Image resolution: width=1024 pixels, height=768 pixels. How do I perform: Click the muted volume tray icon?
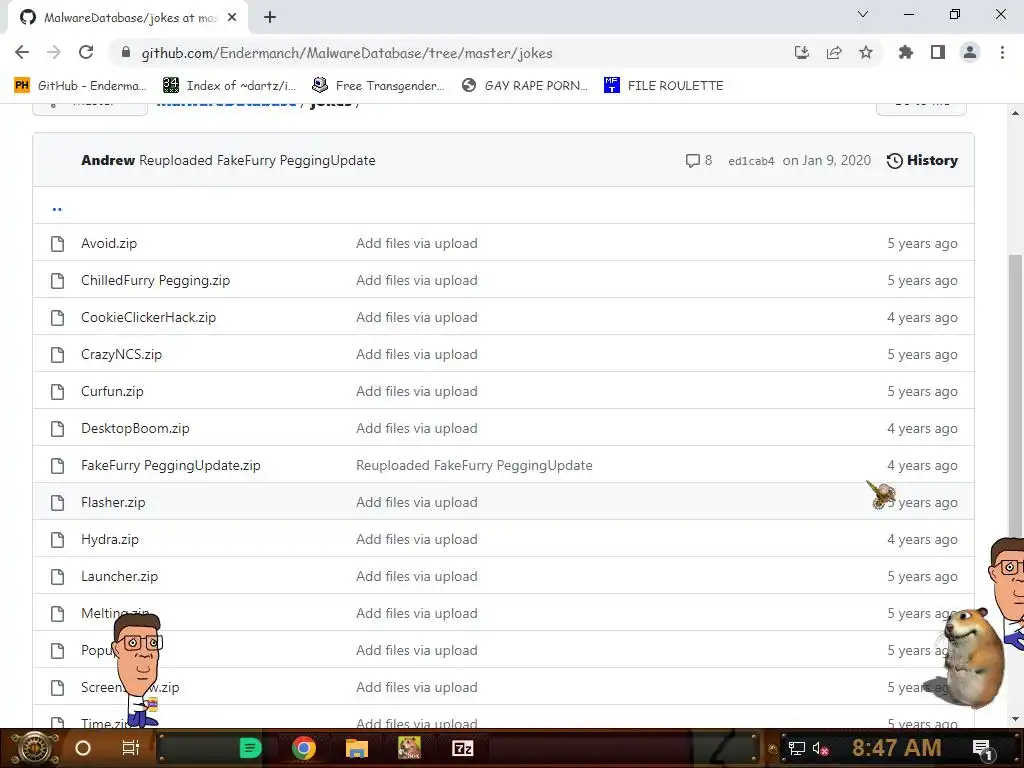coord(820,748)
